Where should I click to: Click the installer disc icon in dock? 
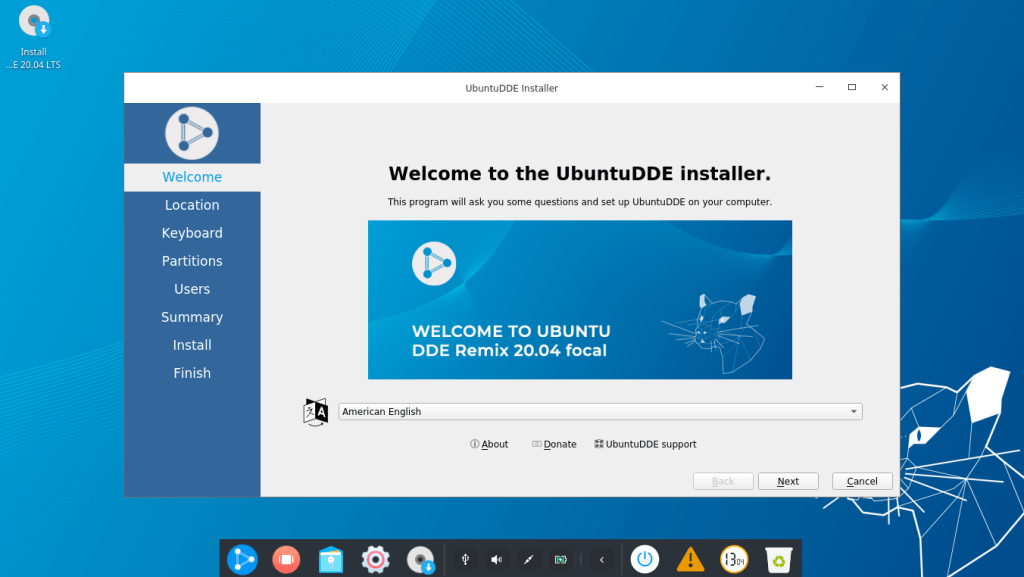pos(420,559)
